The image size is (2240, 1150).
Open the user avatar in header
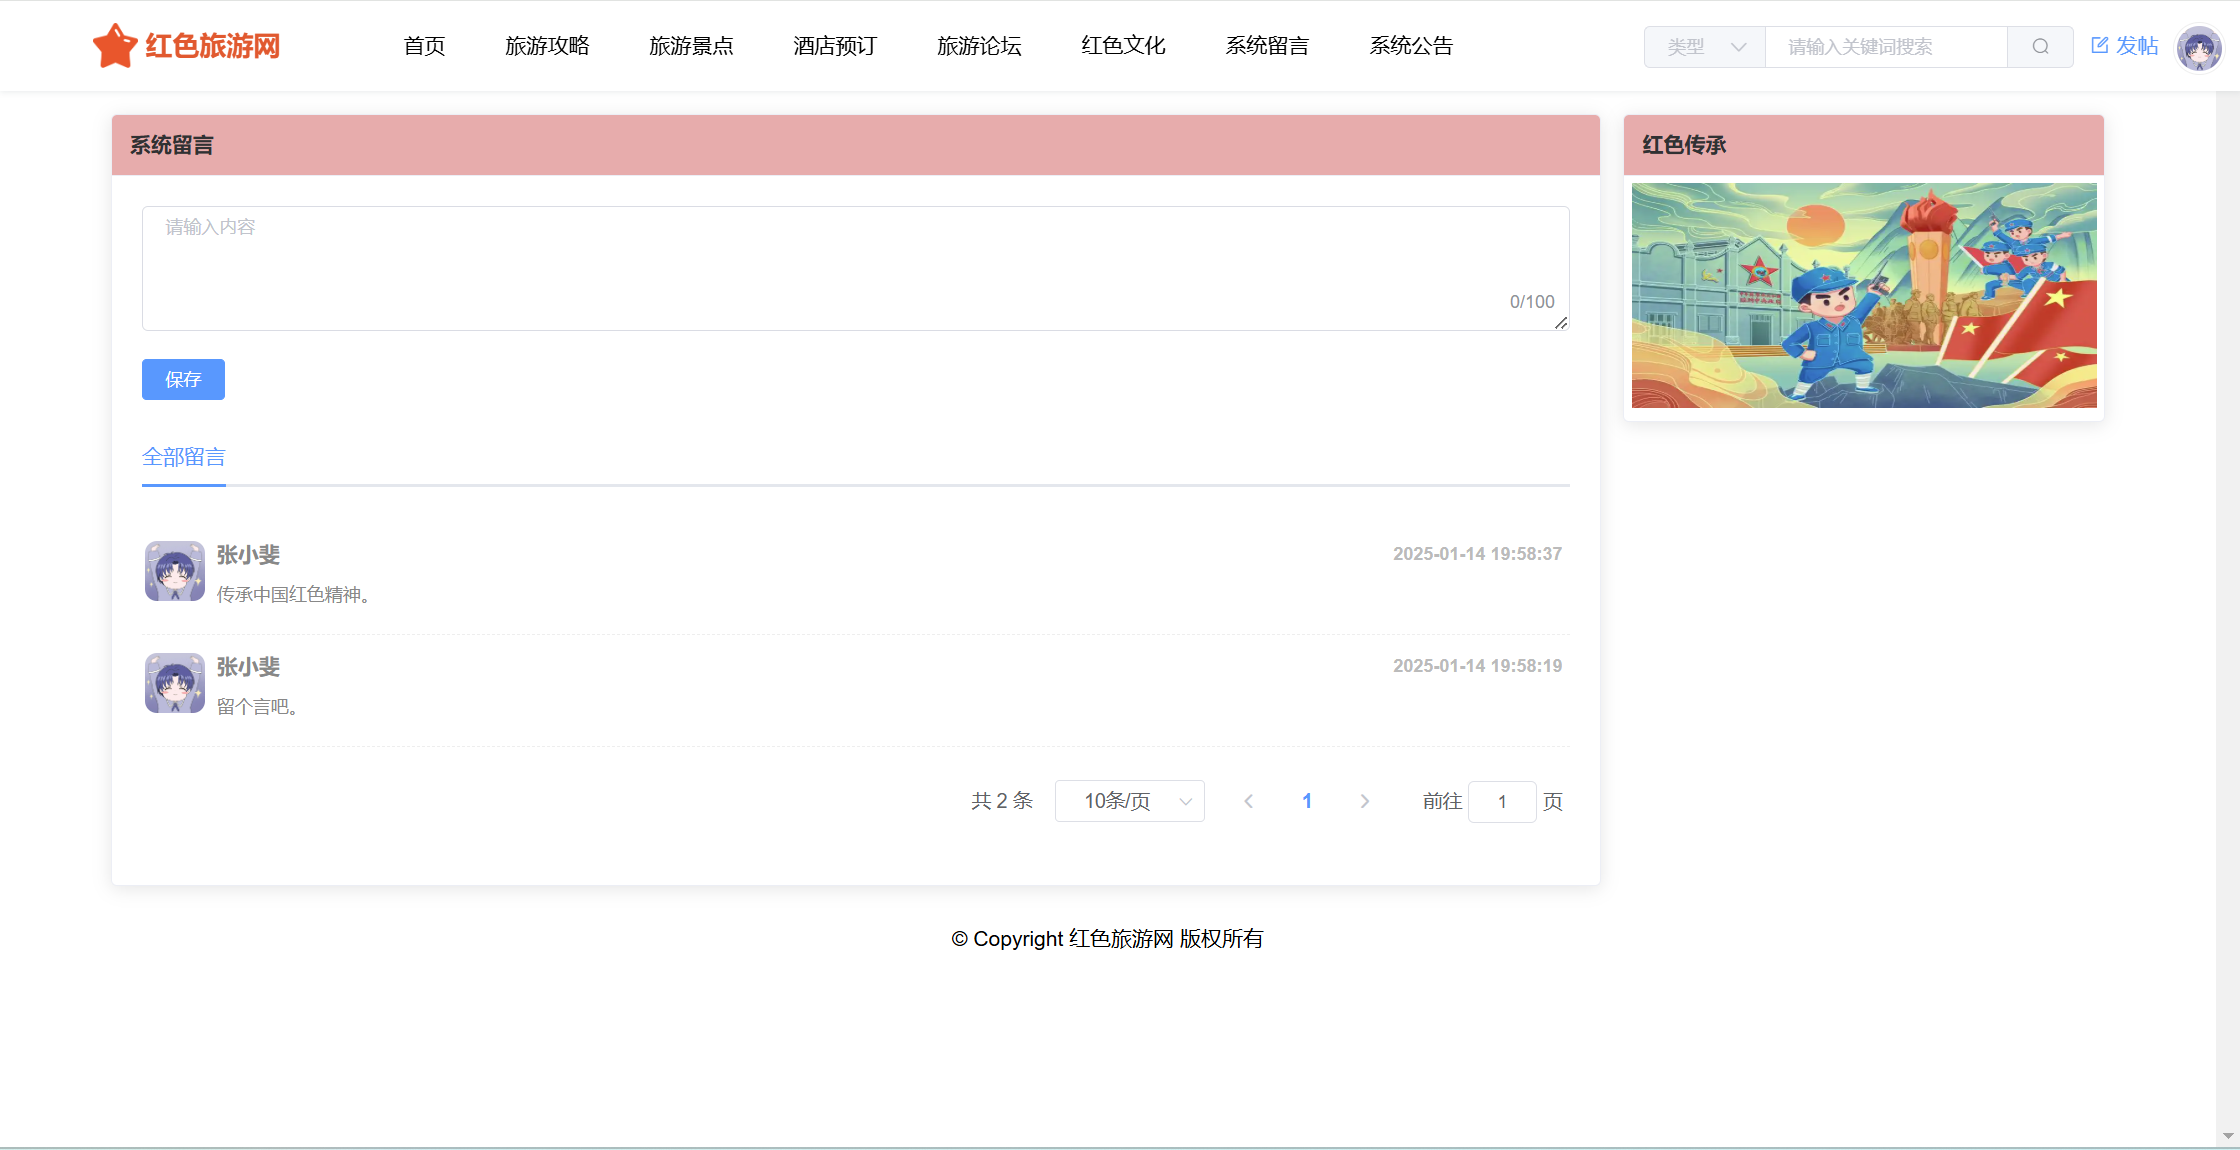point(2198,48)
